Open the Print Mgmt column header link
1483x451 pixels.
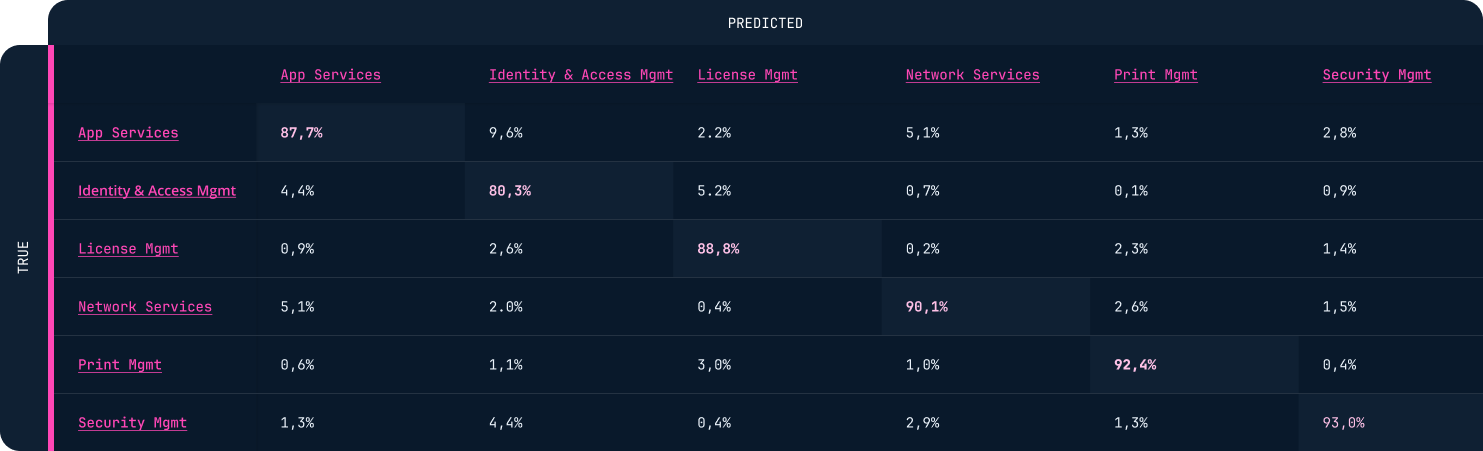[1156, 75]
